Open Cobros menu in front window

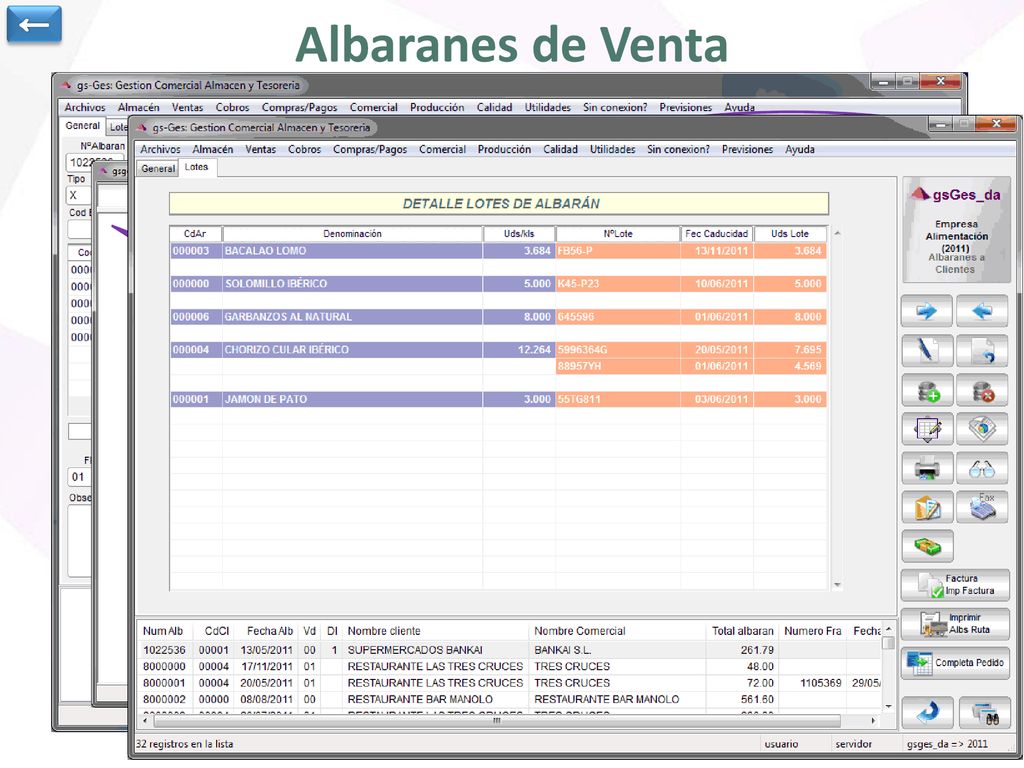pyautogui.click(x=304, y=150)
